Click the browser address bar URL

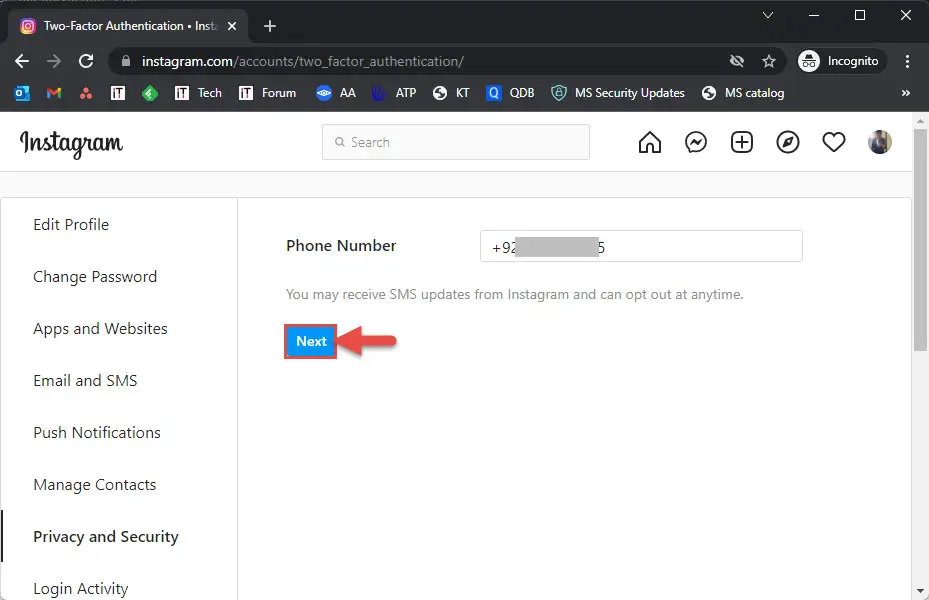pos(302,61)
